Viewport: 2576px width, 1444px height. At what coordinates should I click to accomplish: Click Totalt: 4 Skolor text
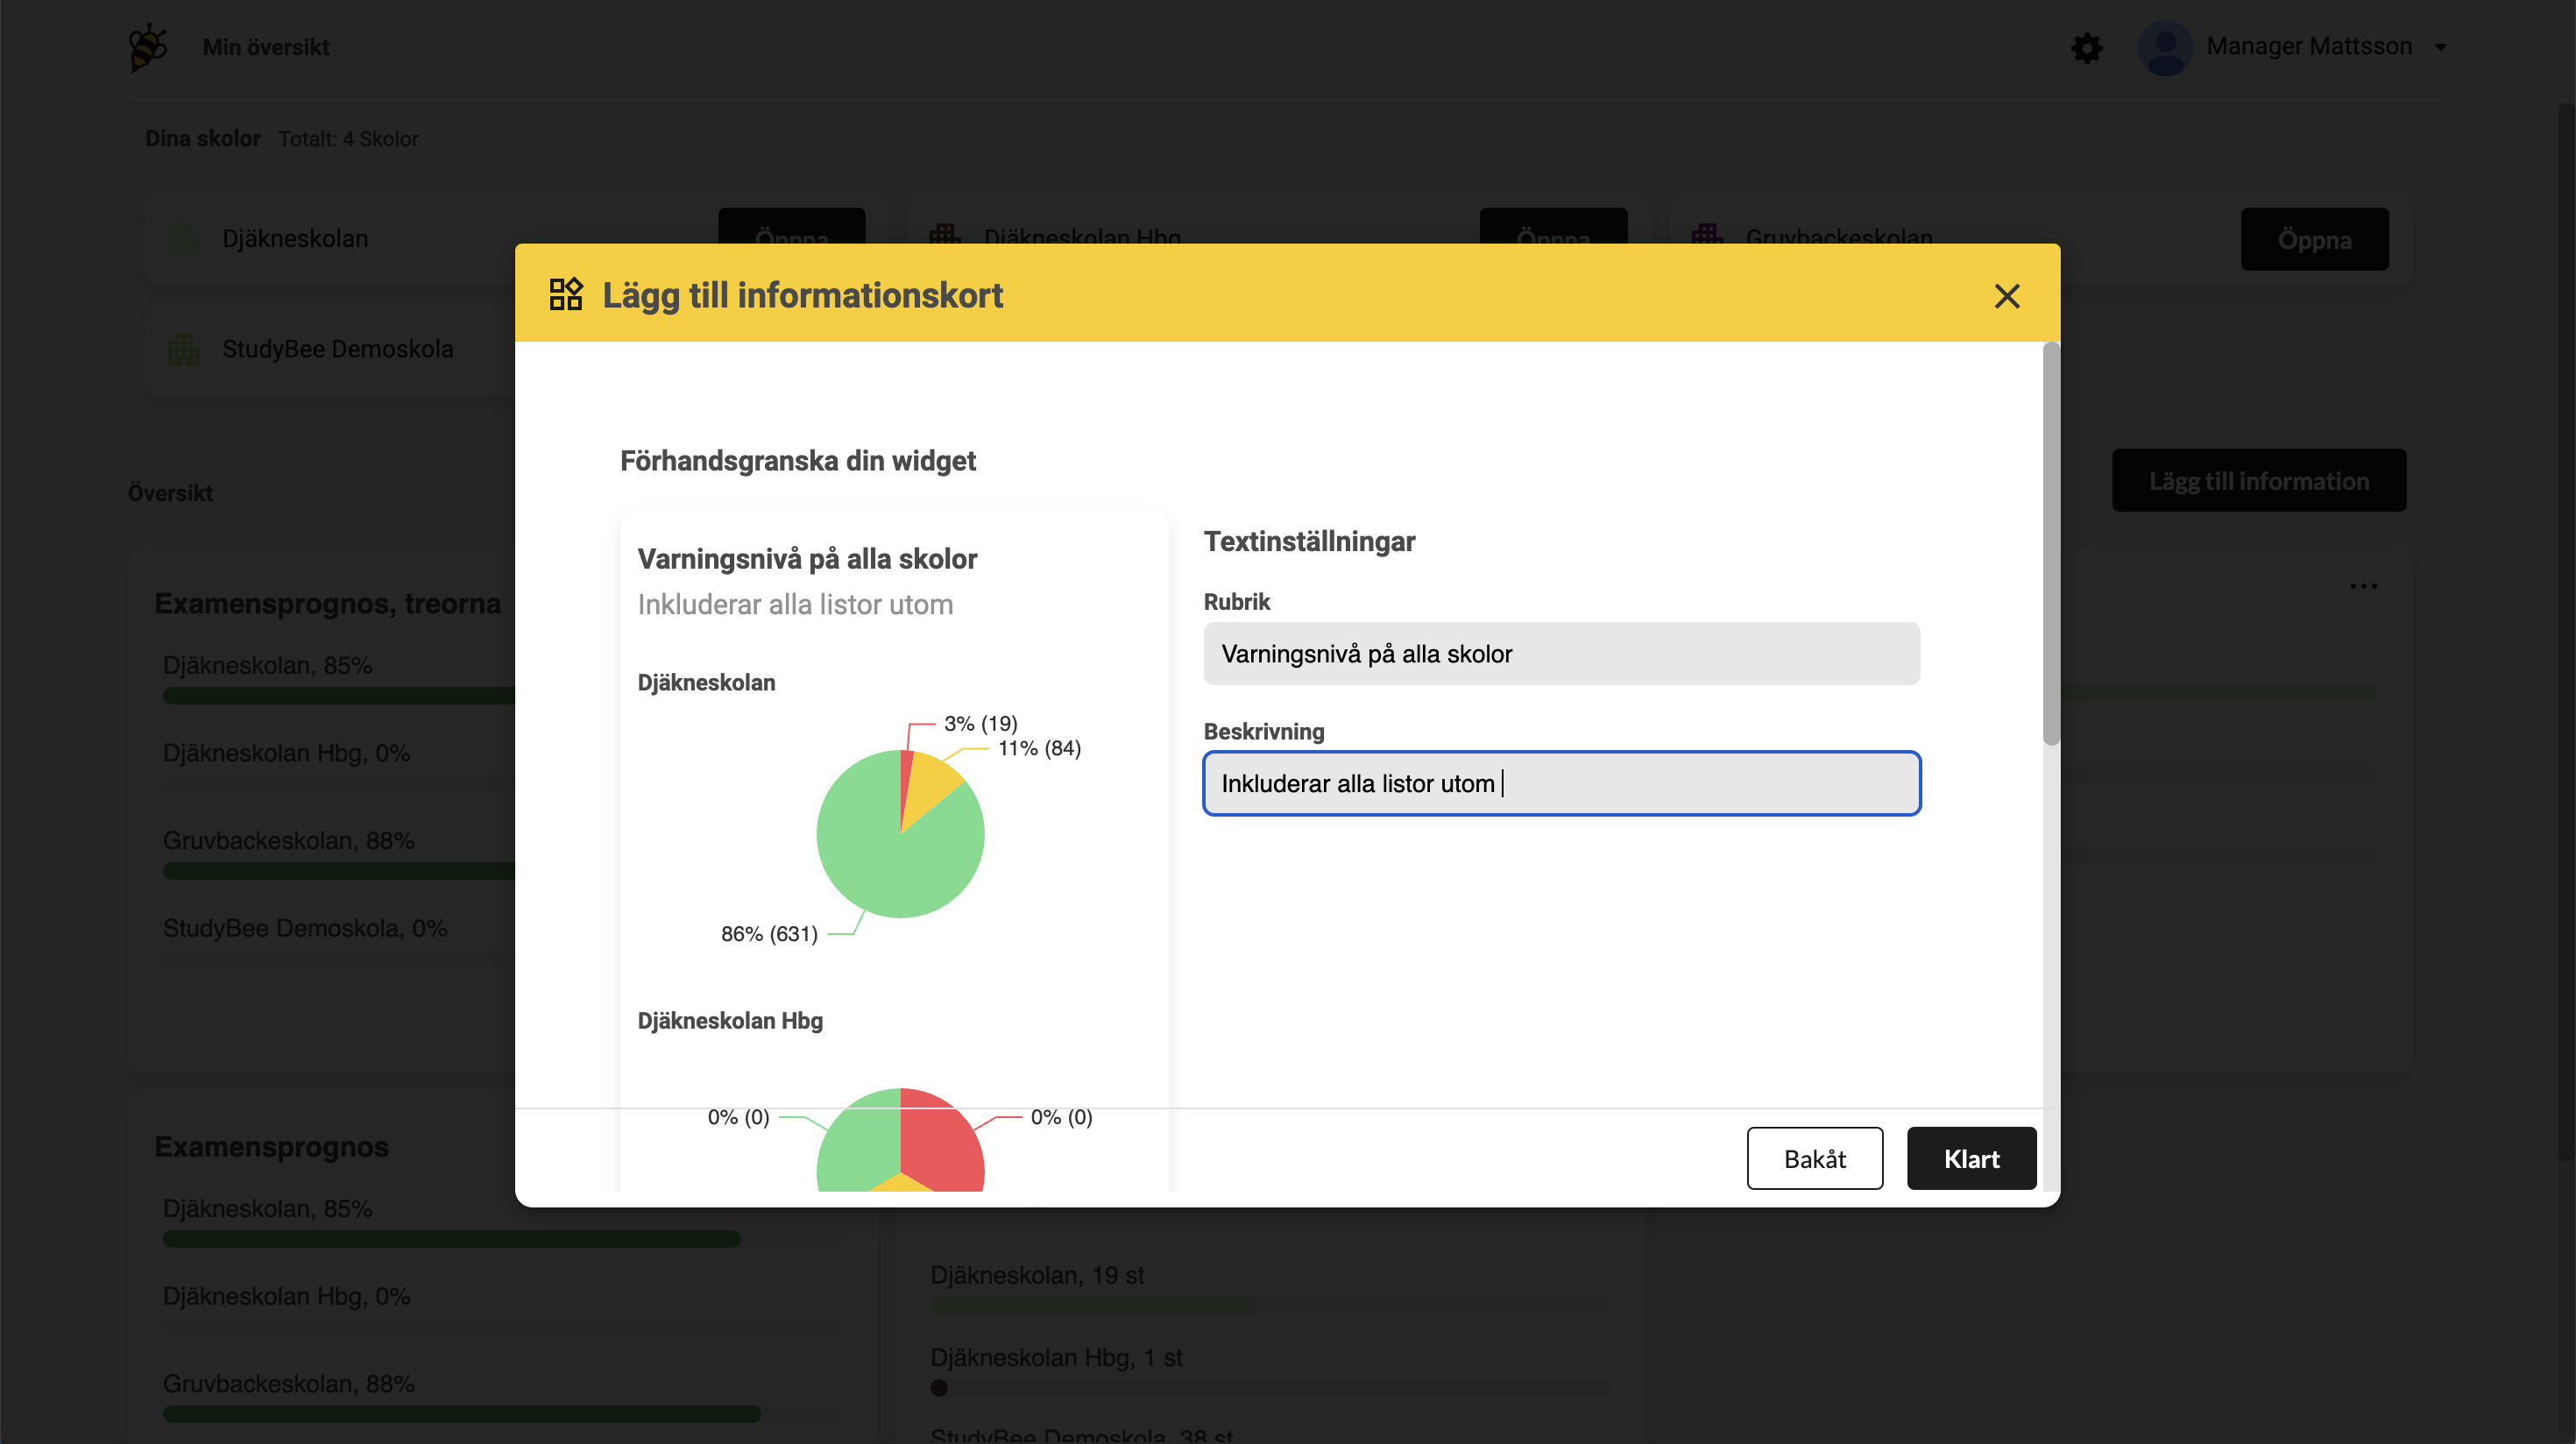coord(348,139)
